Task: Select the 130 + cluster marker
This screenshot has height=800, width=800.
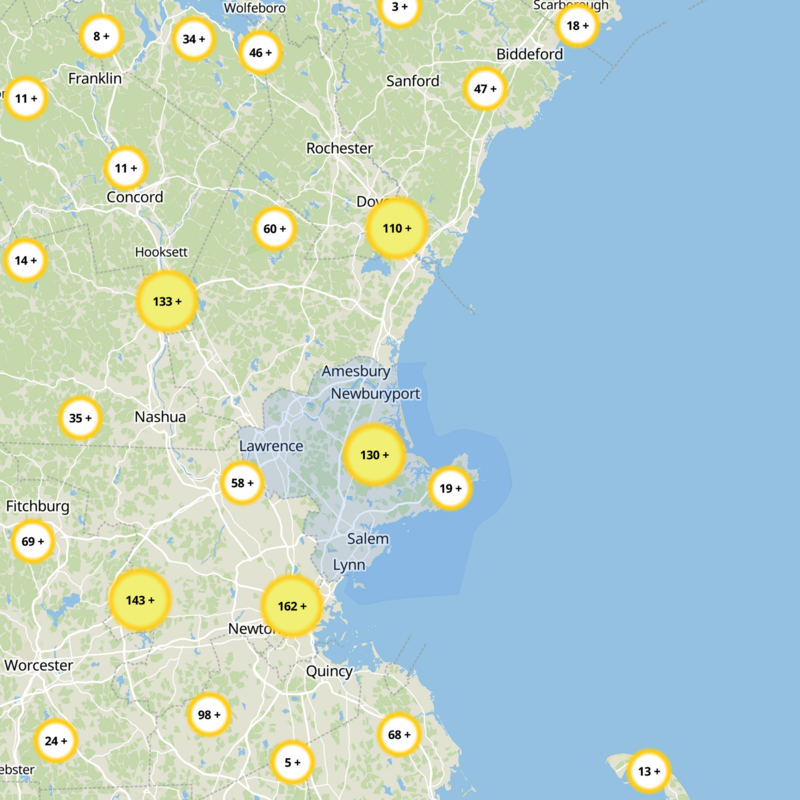Action: coord(374,455)
